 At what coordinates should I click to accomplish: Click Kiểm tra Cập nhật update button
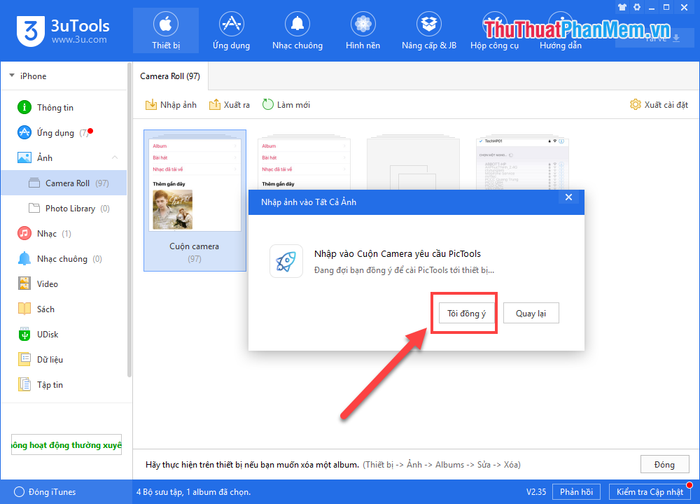pos(650,492)
